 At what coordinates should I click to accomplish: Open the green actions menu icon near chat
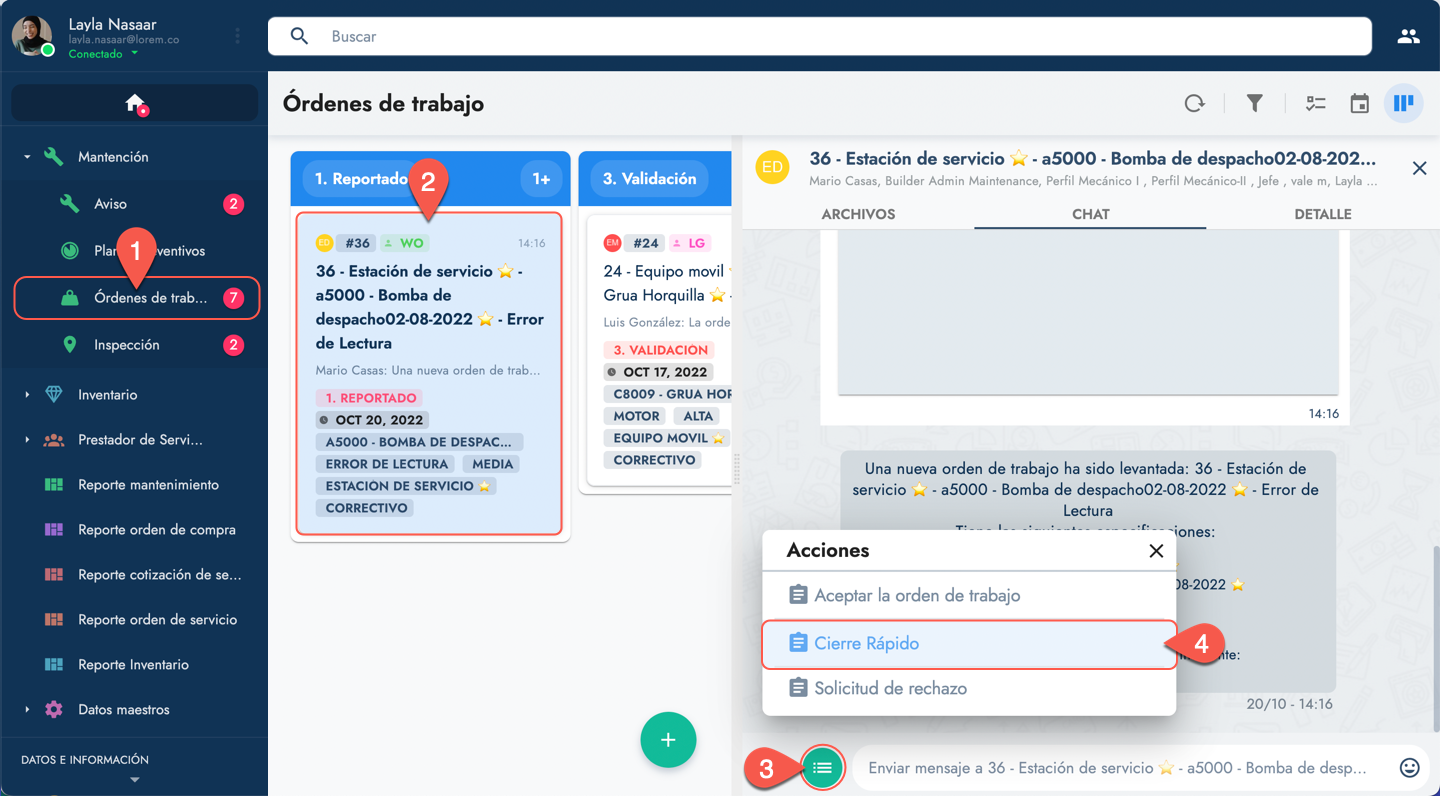pyautogui.click(x=822, y=767)
